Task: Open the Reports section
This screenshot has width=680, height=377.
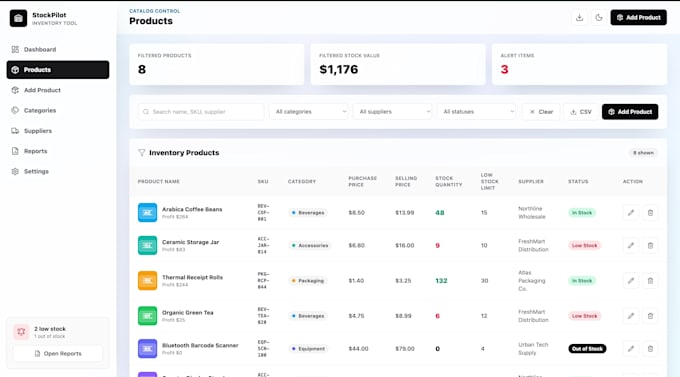Action: coord(58,151)
